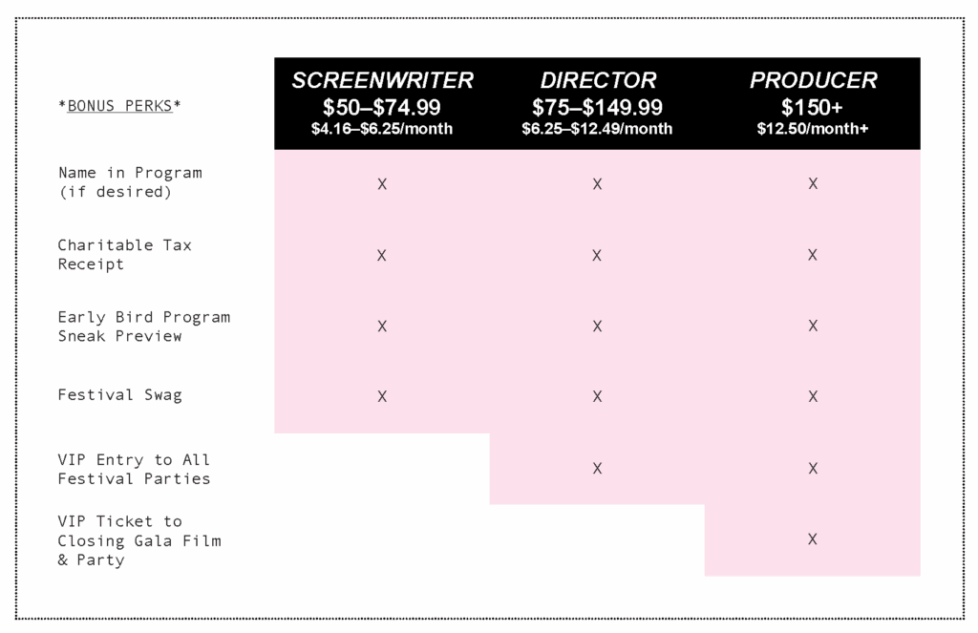Click Producer X for Name in Program

click(x=813, y=184)
